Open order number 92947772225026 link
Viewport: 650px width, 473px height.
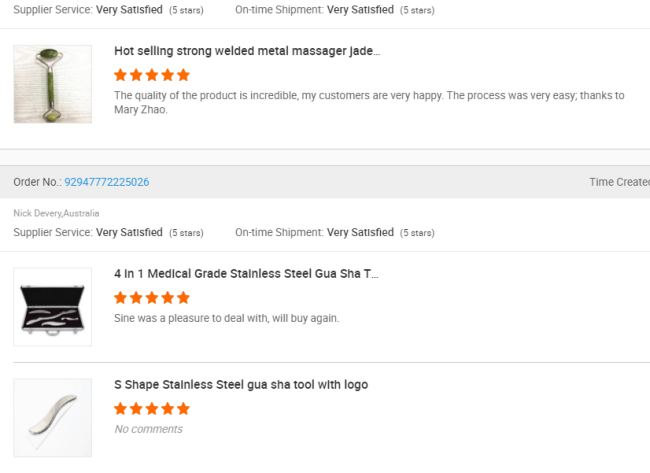[x=107, y=182]
